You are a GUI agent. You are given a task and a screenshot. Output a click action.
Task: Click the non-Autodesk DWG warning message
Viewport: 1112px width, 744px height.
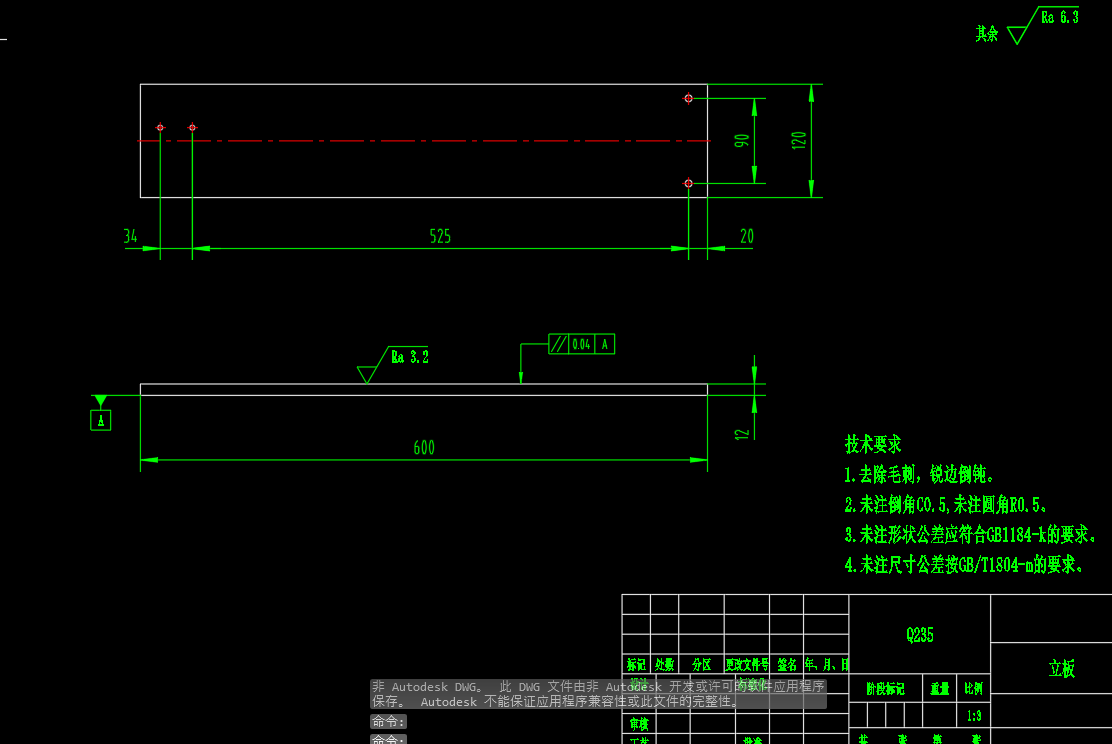click(x=598, y=694)
